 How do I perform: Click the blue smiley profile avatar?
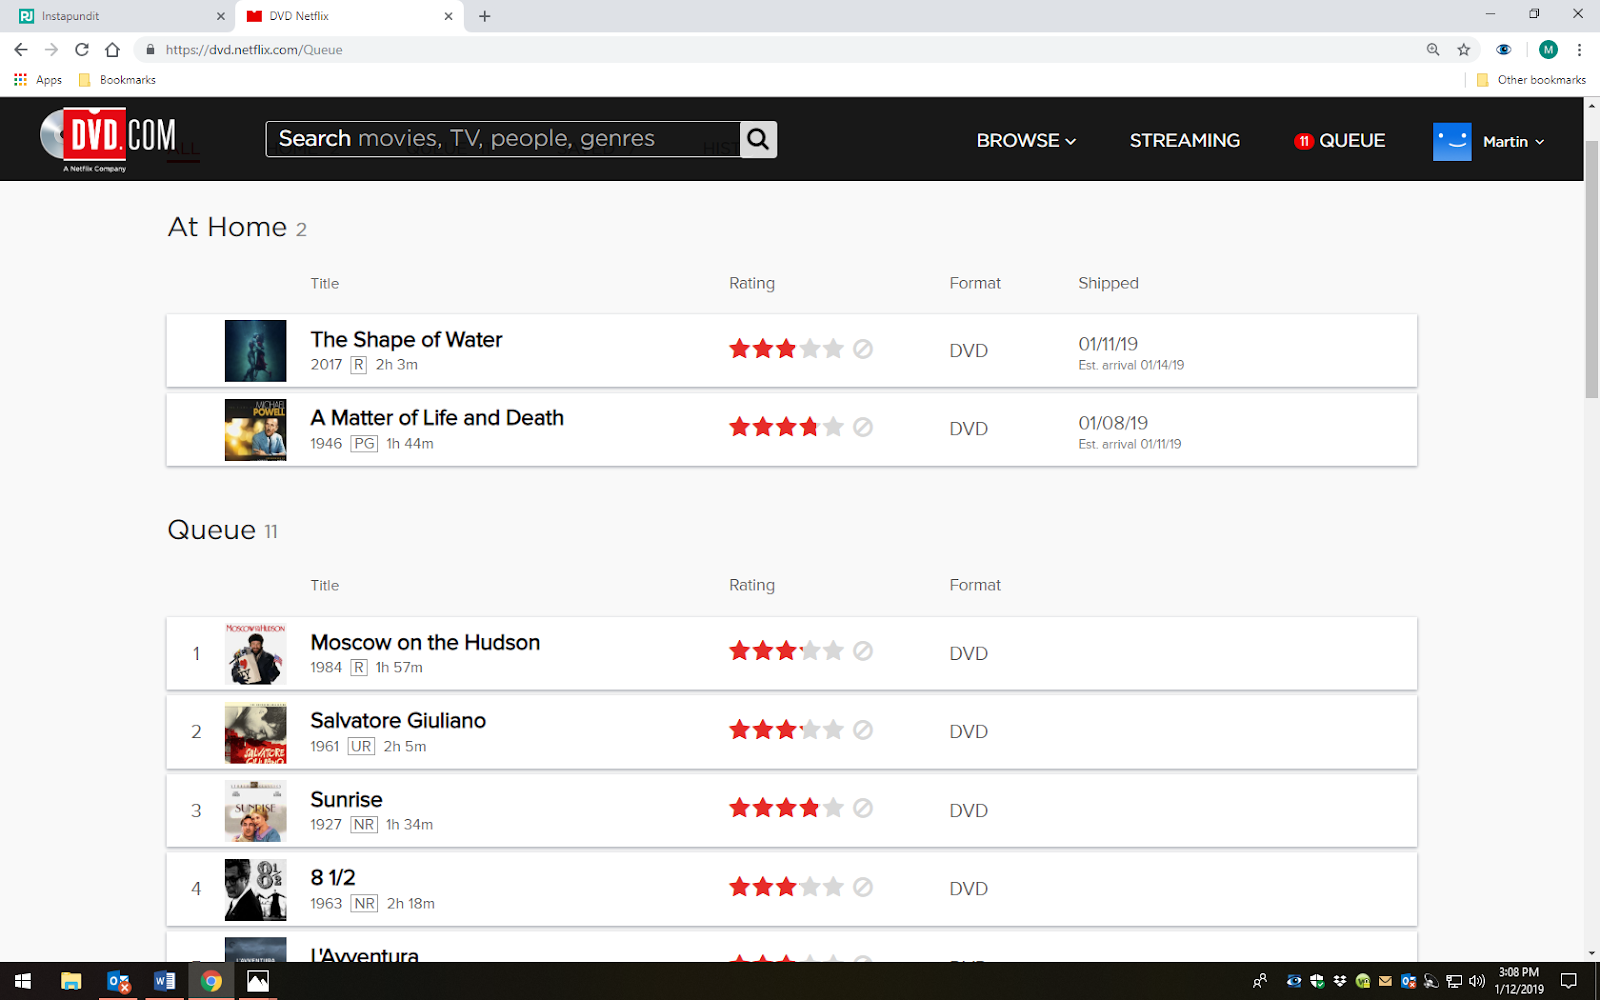(1452, 141)
